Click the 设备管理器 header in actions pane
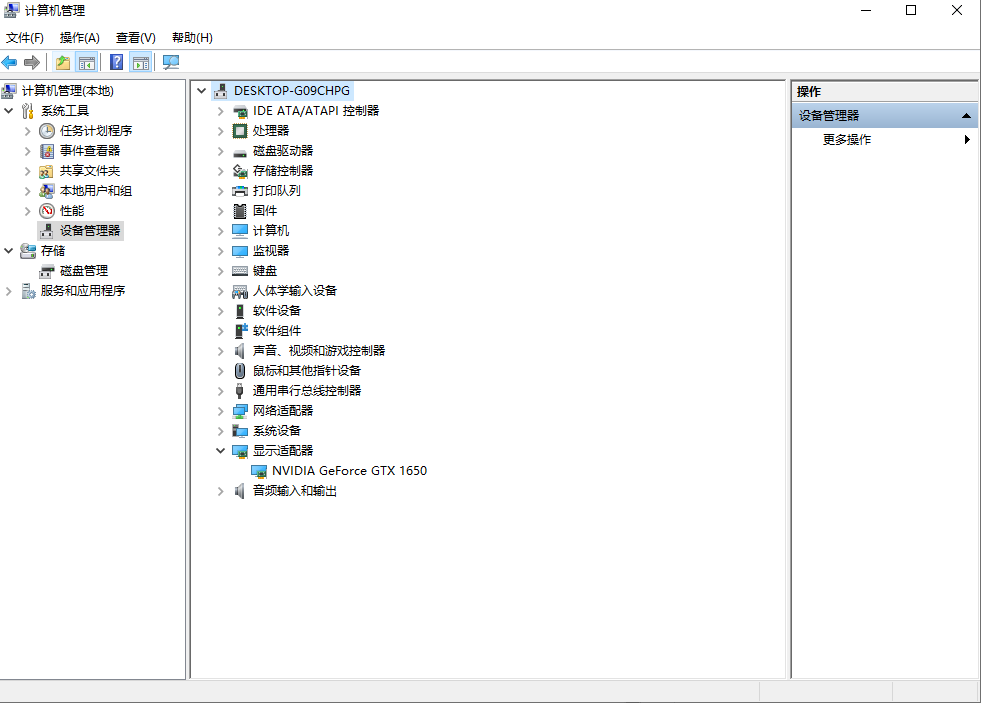 885,116
